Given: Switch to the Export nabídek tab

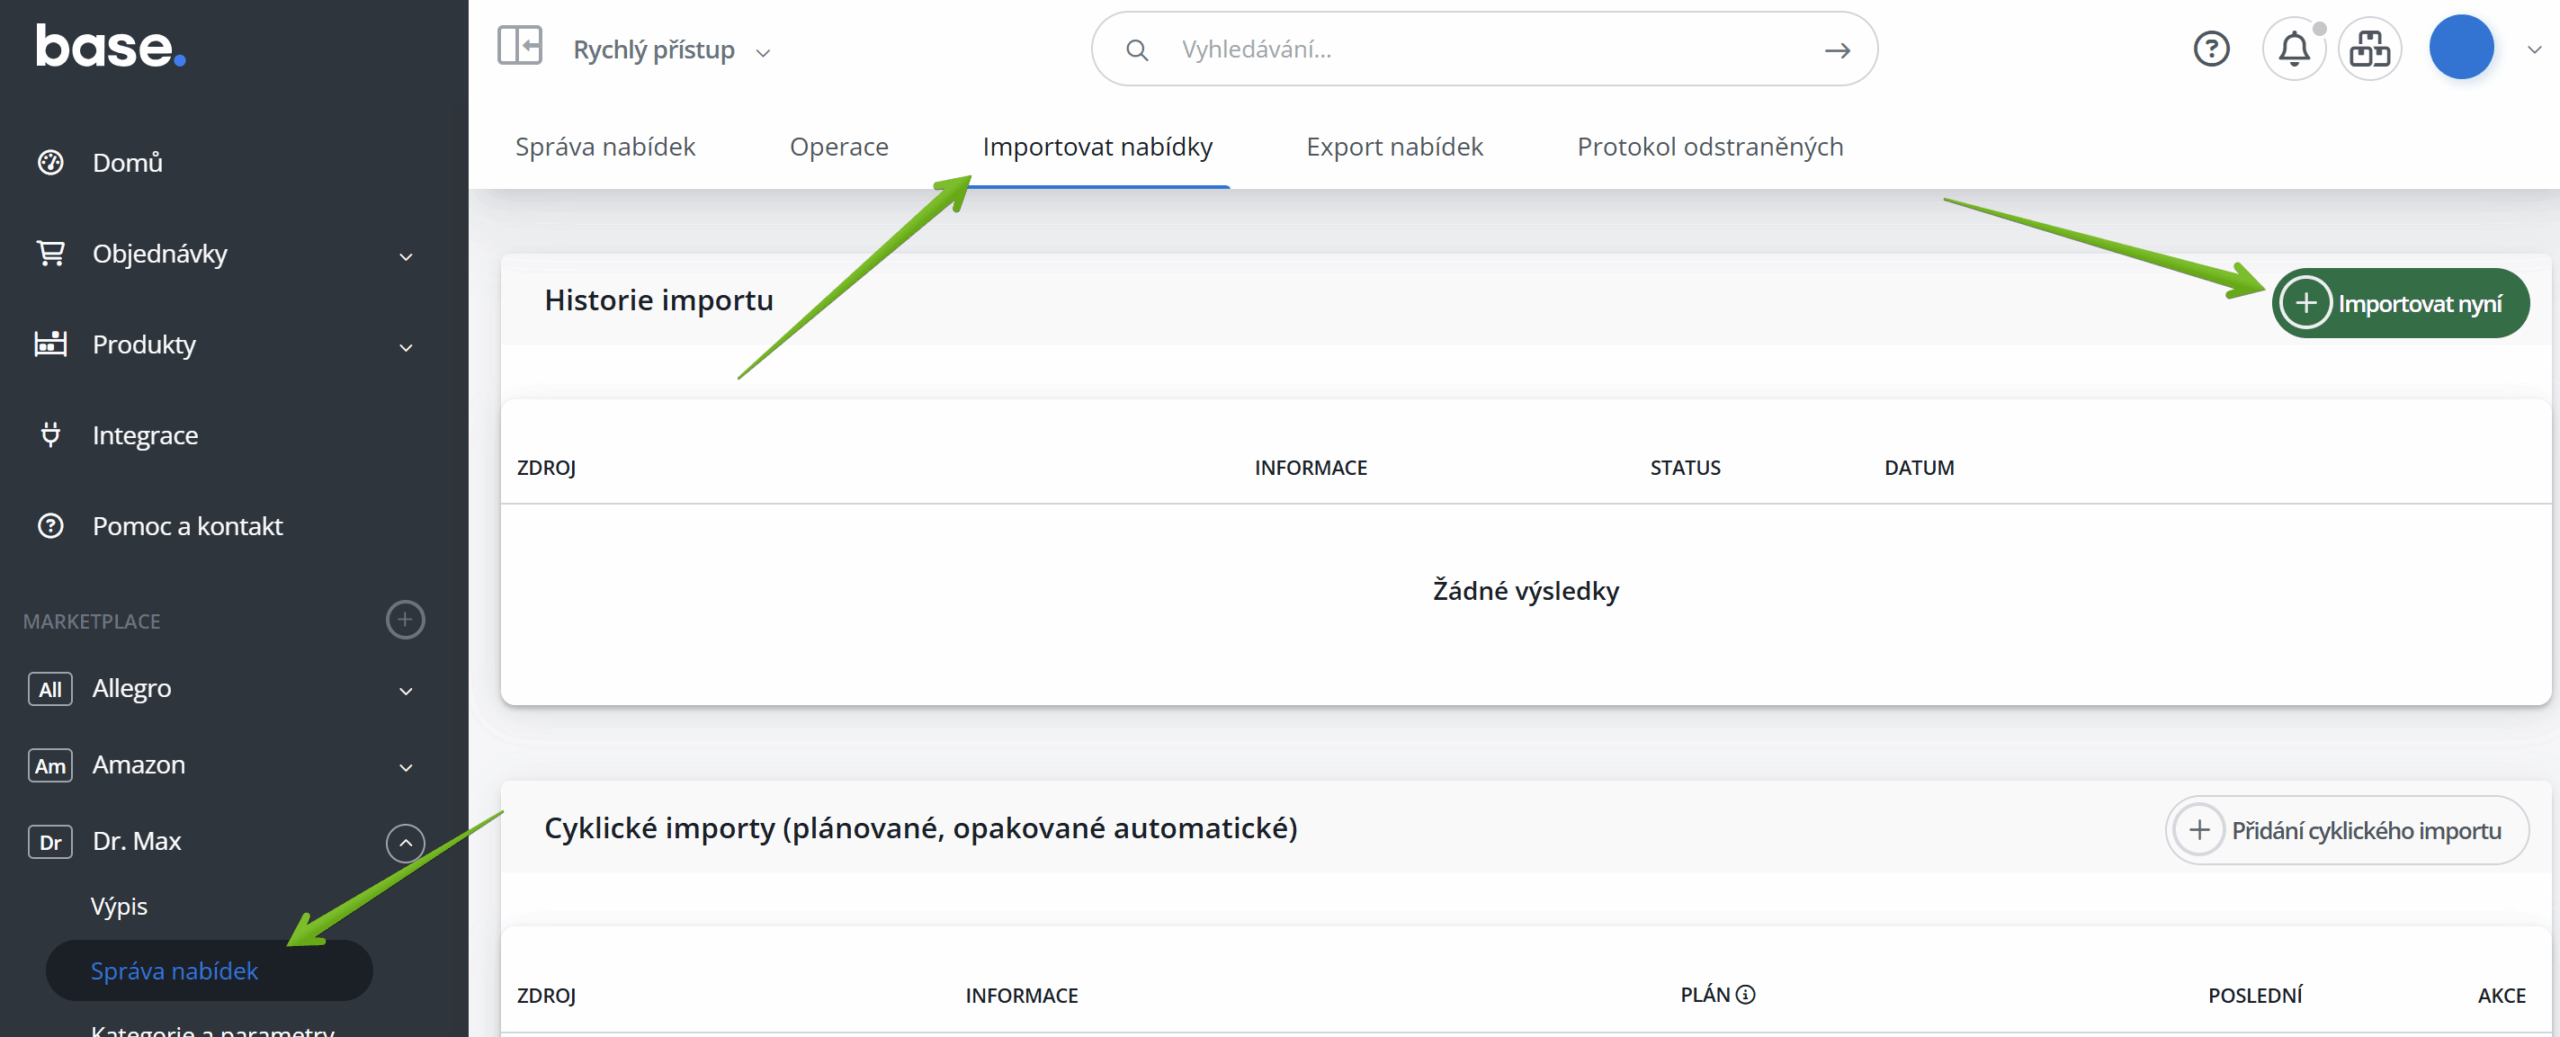Looking at the screenshot, I should (x=1394, y=147).
